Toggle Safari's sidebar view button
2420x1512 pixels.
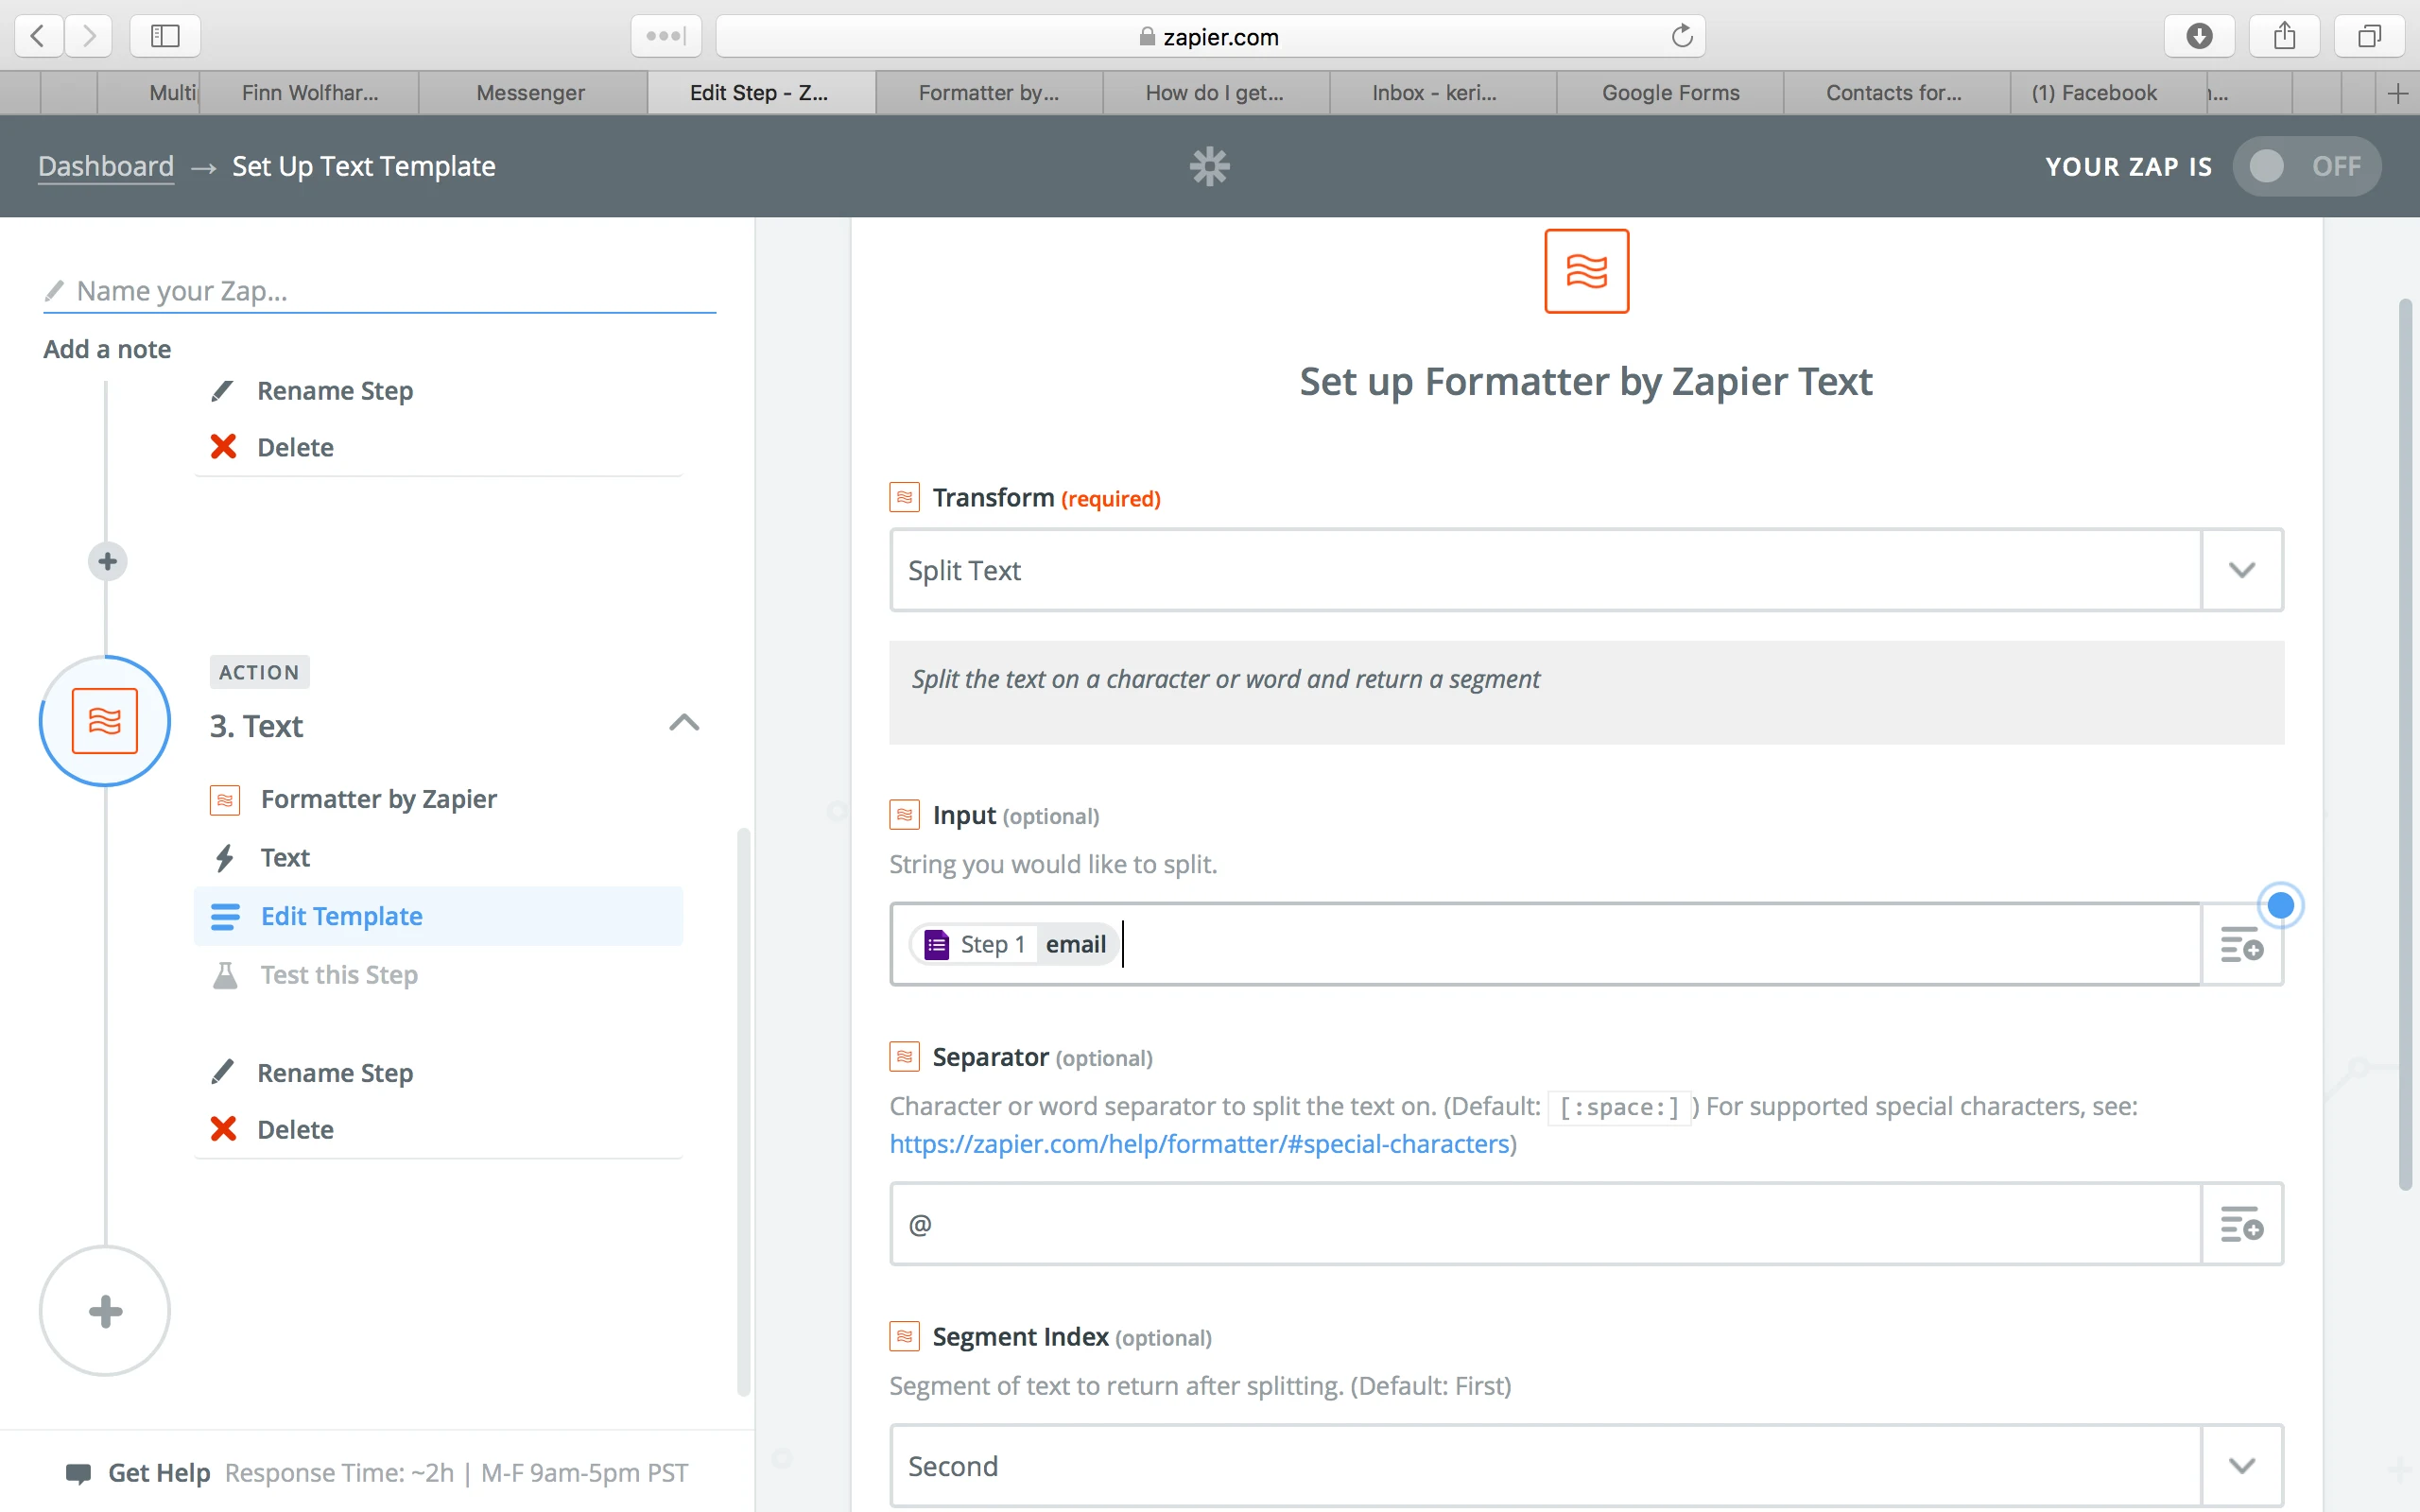tap(165, 36)
